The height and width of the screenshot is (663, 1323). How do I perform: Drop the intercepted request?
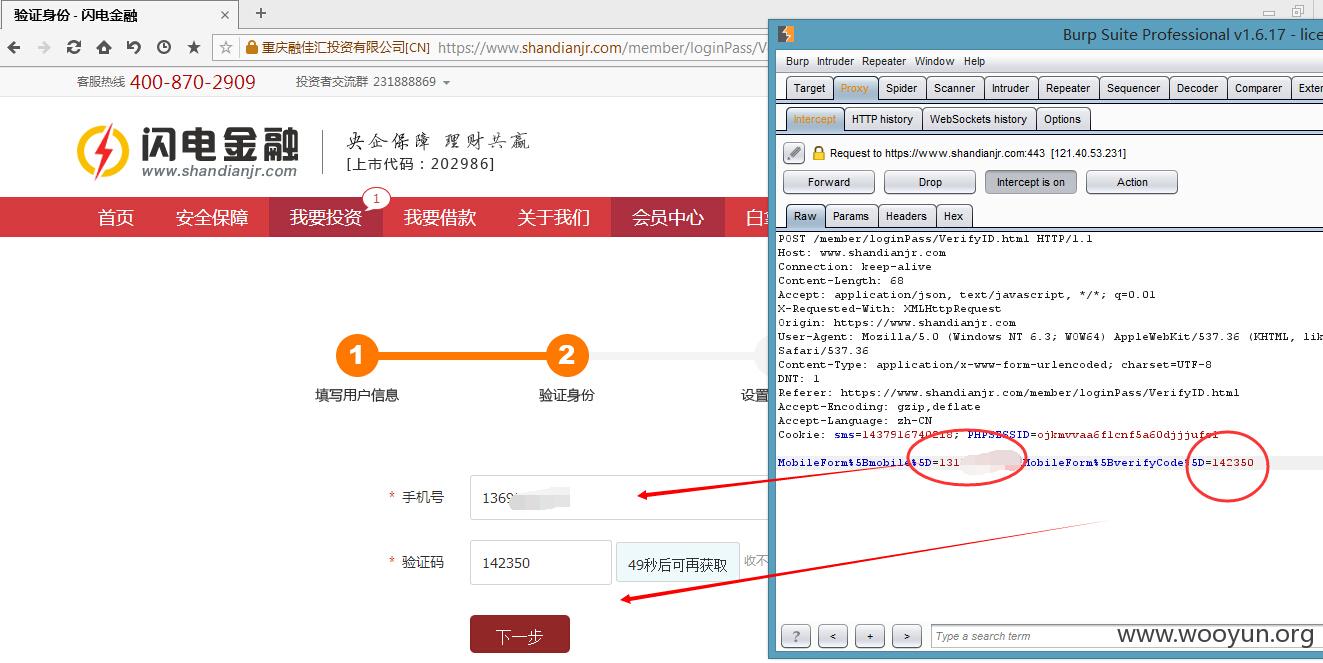[930, 182]
